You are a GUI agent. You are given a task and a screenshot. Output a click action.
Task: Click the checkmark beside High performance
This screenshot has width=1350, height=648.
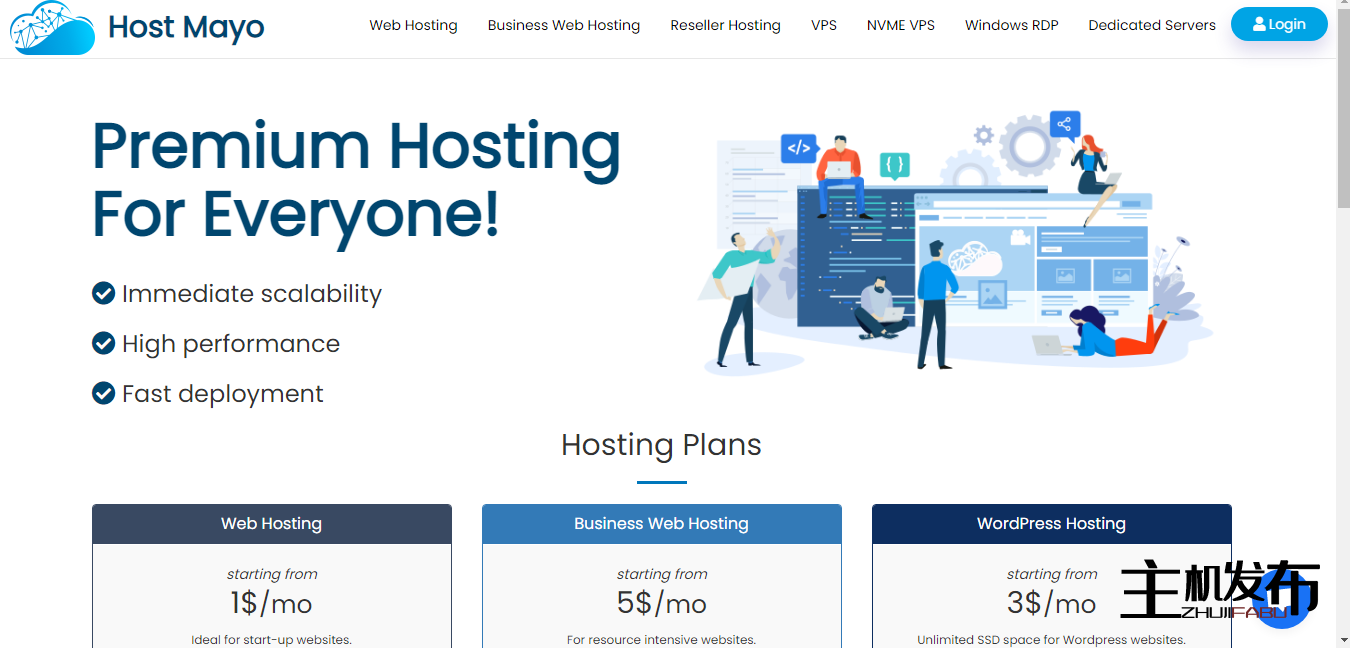(103, 343)
